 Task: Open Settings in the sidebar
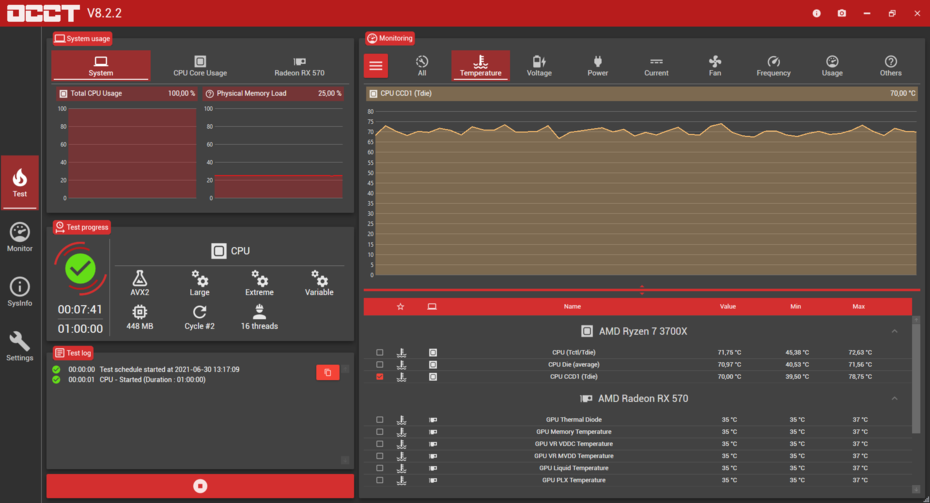coord(20,346)
